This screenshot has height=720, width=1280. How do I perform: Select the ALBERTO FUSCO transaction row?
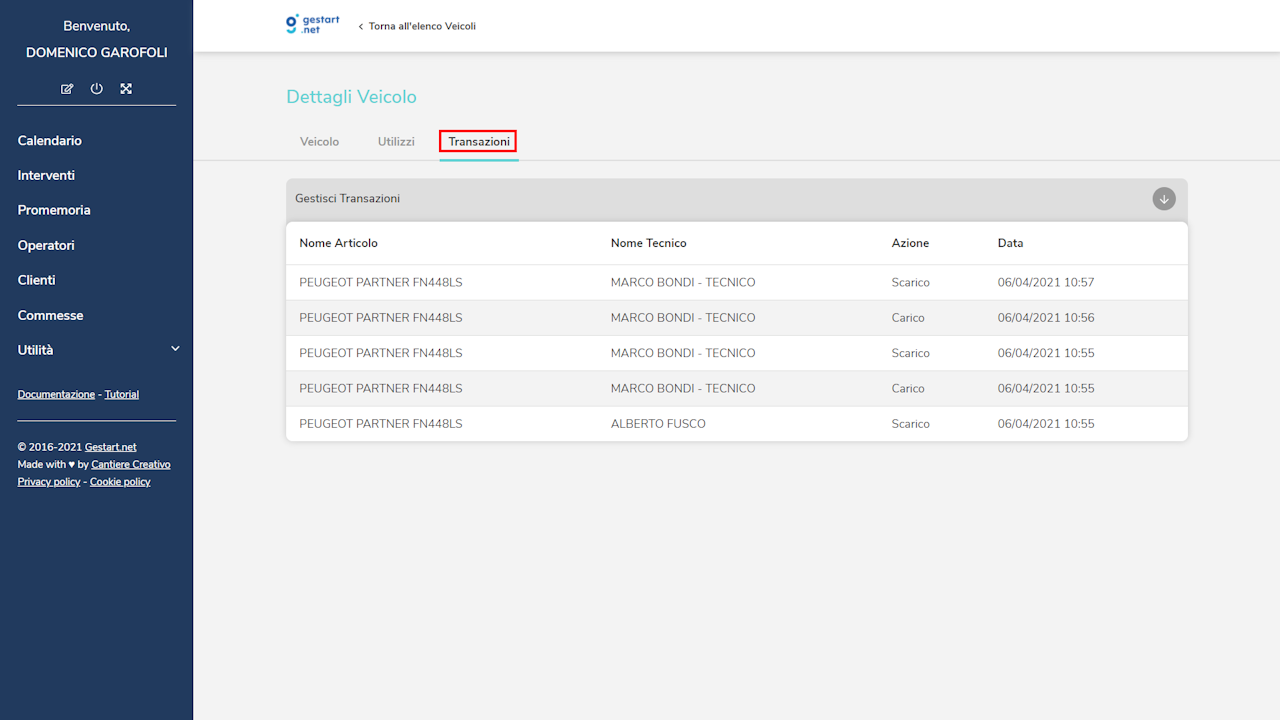pyautogui.click(x=658, y=424)
